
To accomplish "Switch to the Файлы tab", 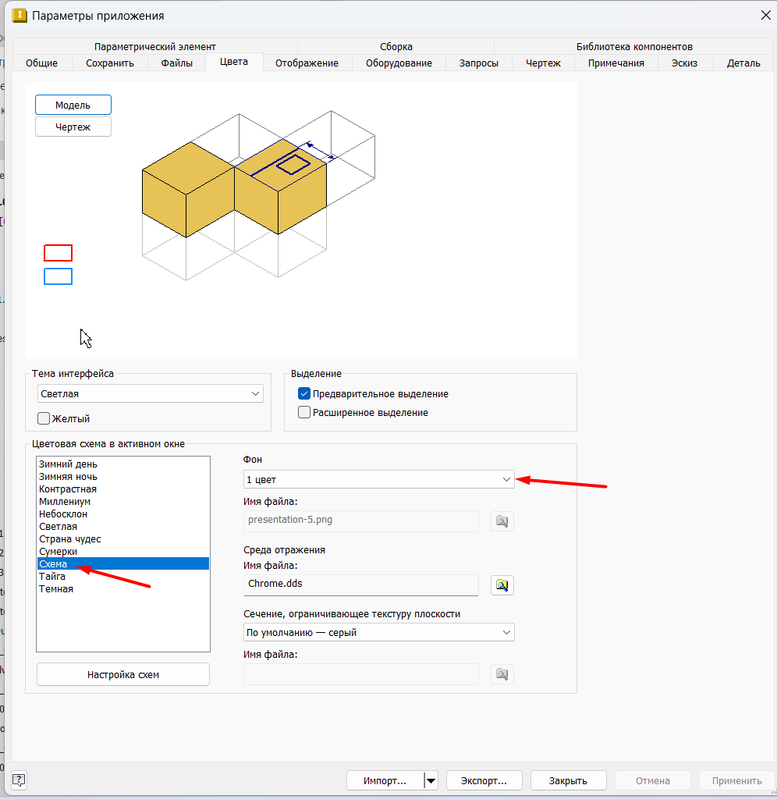I will tap(177, 63).
